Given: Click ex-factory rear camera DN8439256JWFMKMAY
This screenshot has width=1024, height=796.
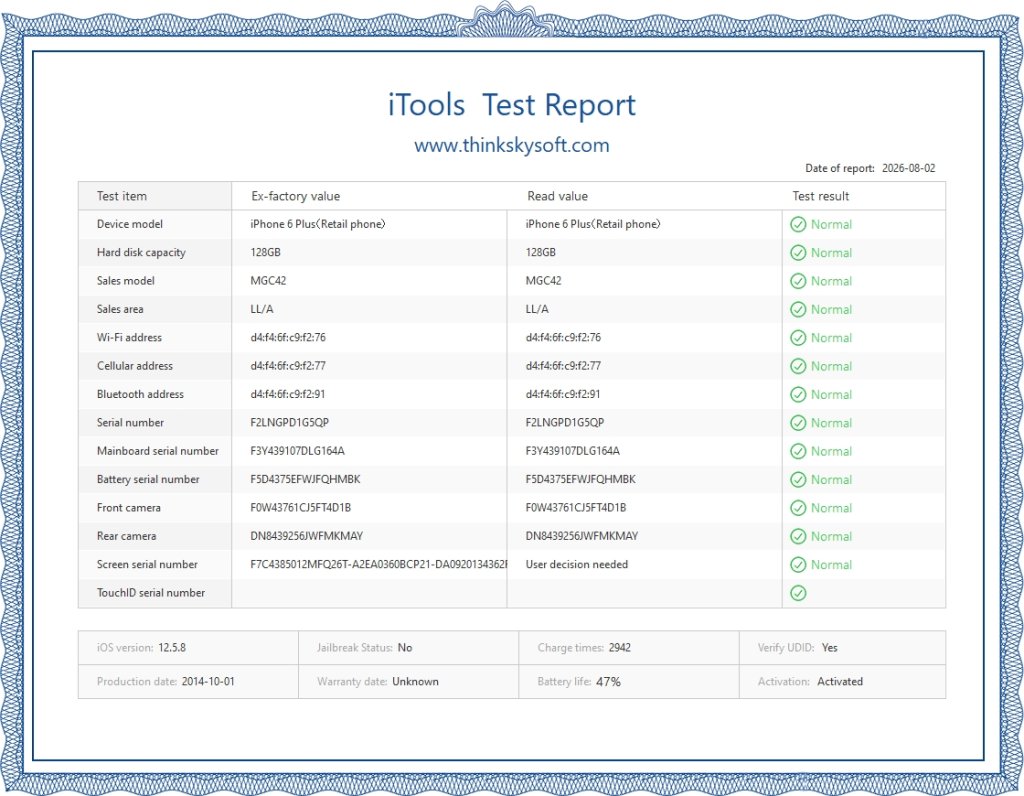Looking at the screenshot, I should (306, 536).
